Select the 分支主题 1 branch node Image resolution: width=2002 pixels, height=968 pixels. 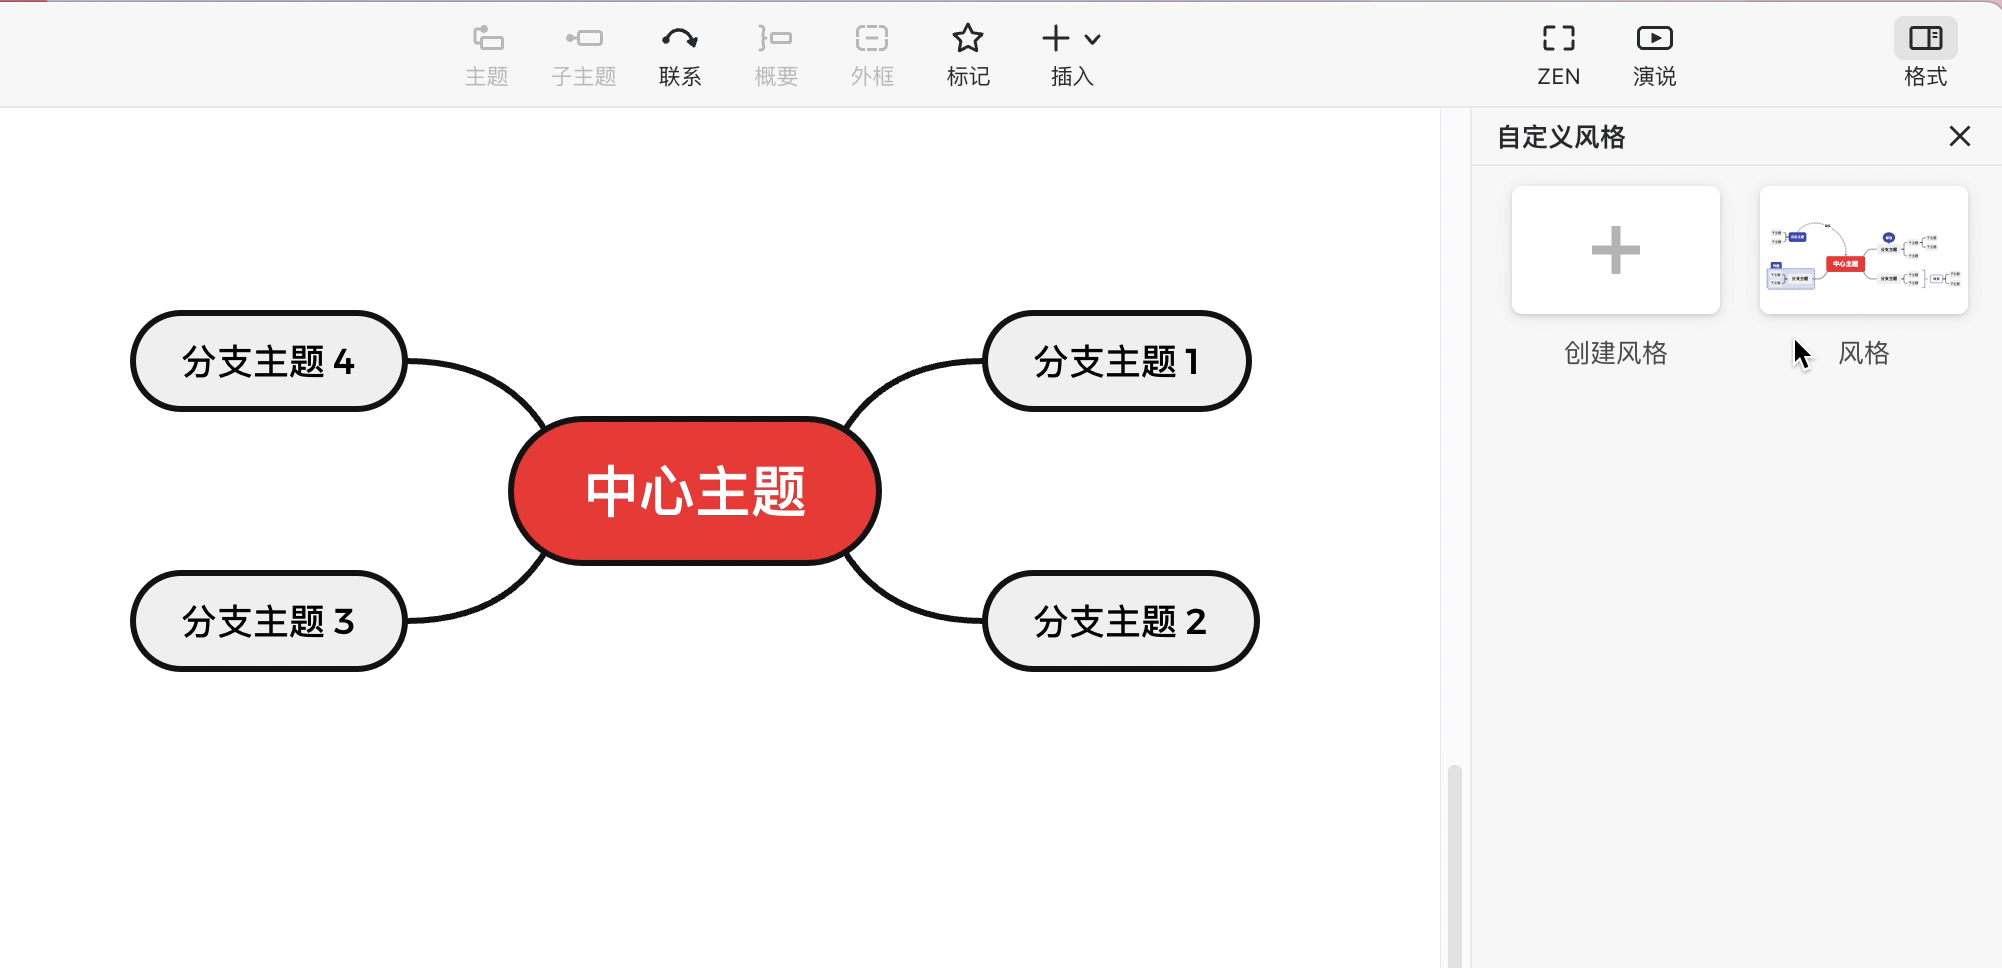pyautogui.click(x=1116, y=362)
